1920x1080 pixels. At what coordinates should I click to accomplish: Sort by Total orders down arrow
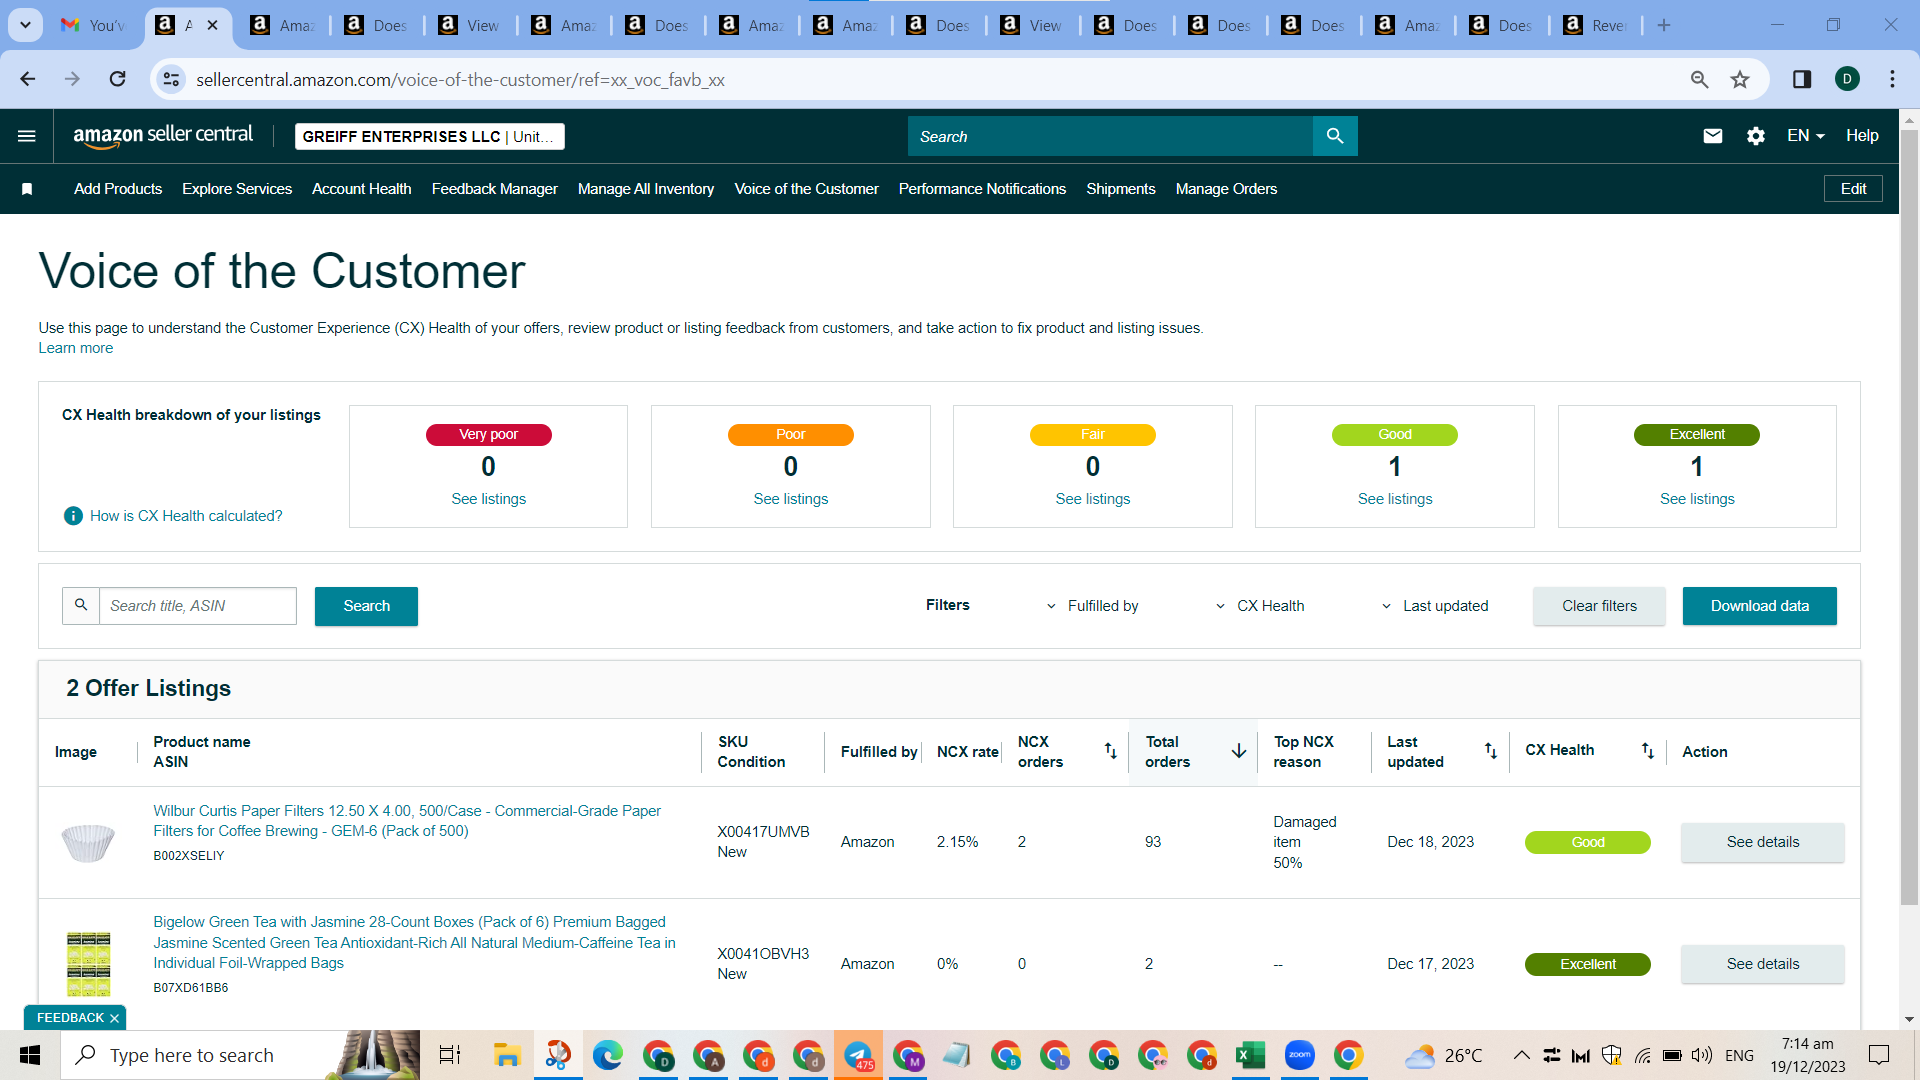click(x=1238, y=751)
